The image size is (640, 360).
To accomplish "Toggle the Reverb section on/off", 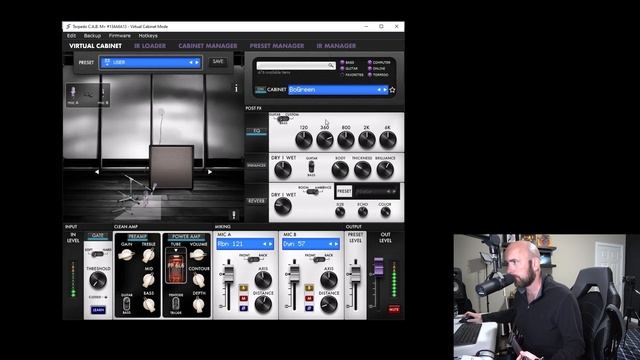I will pyautogui.click(x=256, y=201).
